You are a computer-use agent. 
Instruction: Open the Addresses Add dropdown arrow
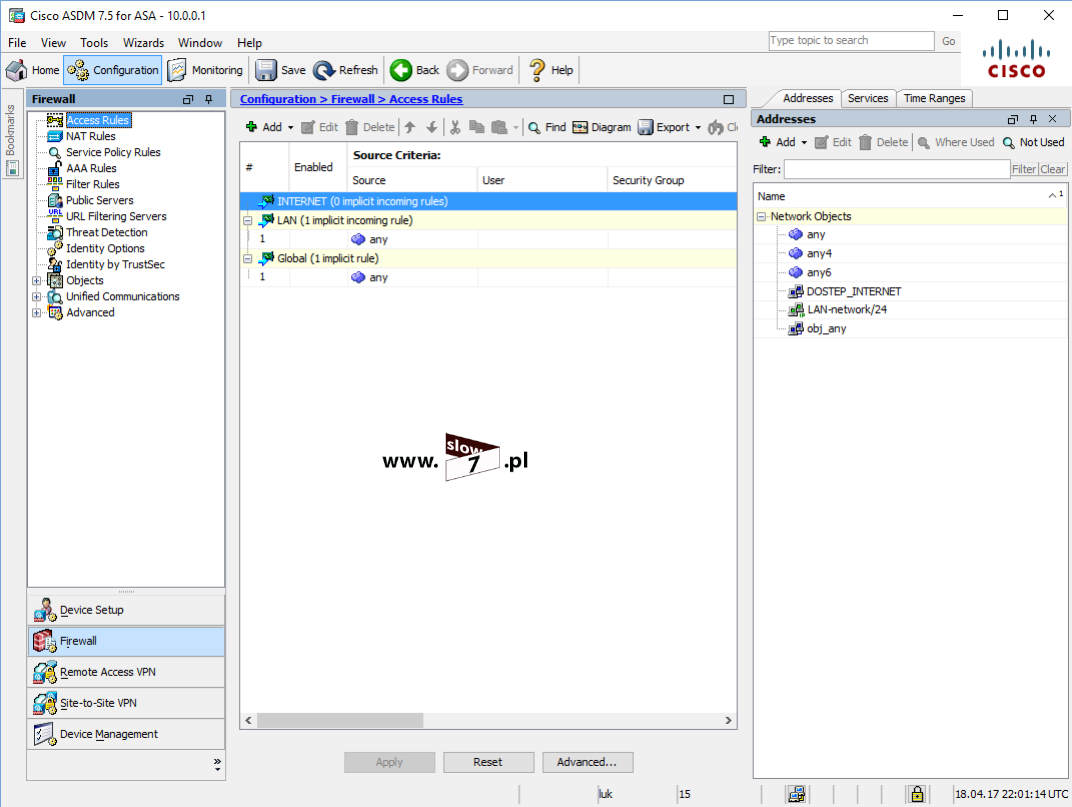pyautogui.click(x=804, y=143)
